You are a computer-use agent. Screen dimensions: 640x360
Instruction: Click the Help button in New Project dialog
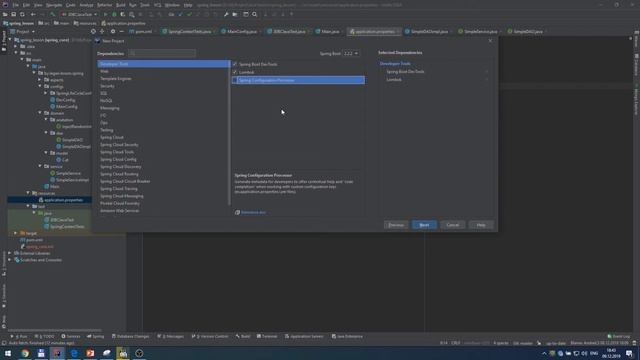pyautogui.click(x=481, y=225)
